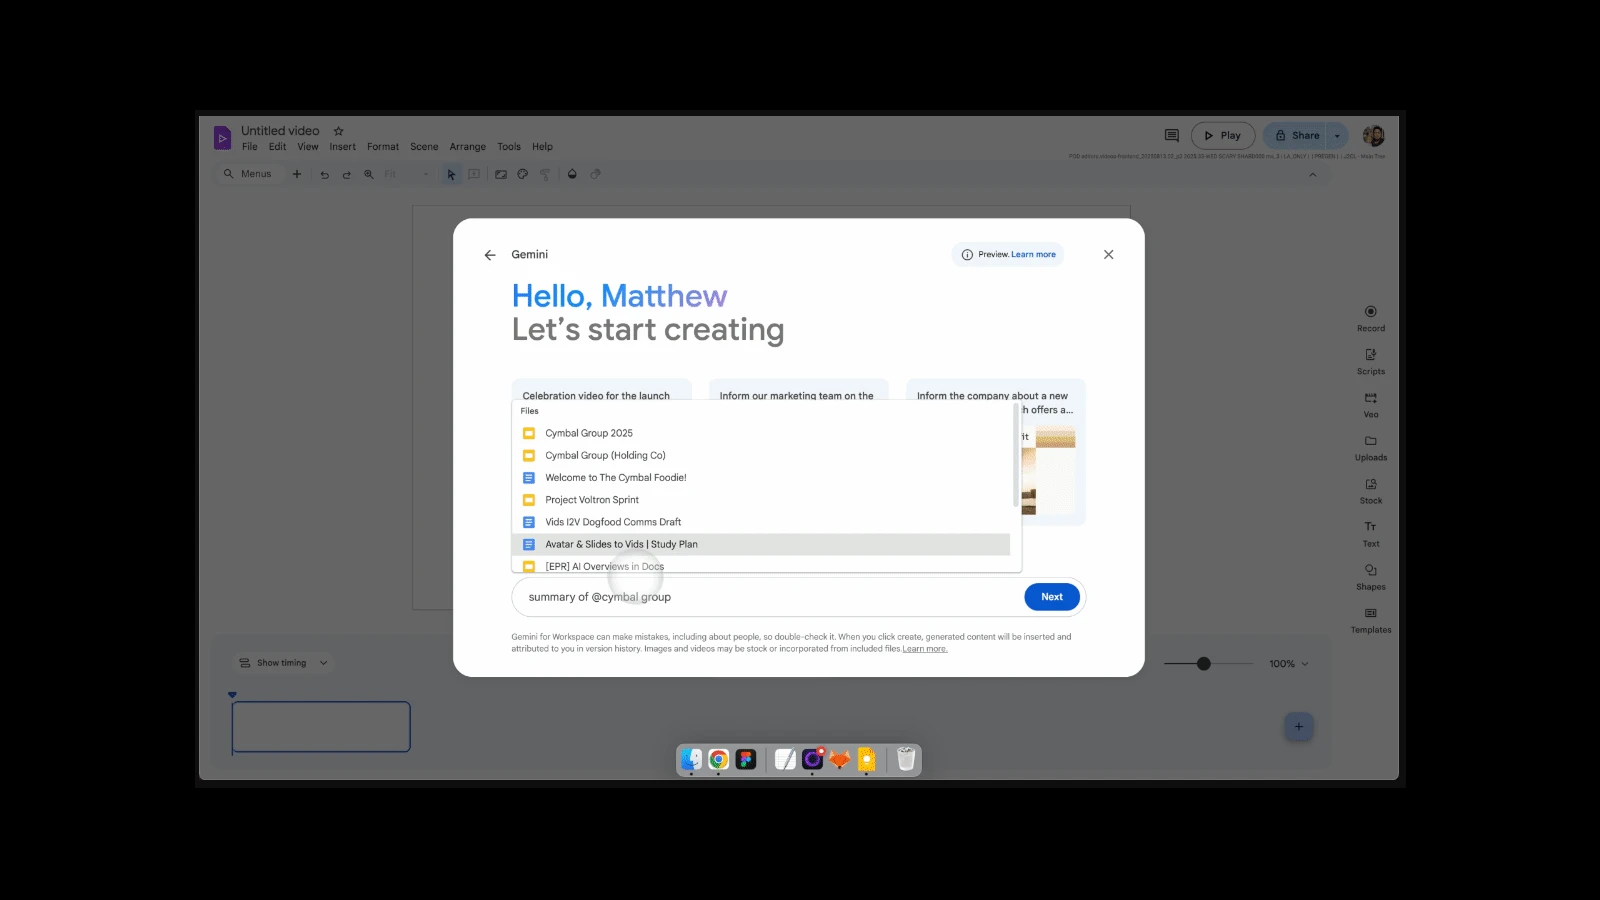Open the 100% zoom dropdown

coord(1289,664)
